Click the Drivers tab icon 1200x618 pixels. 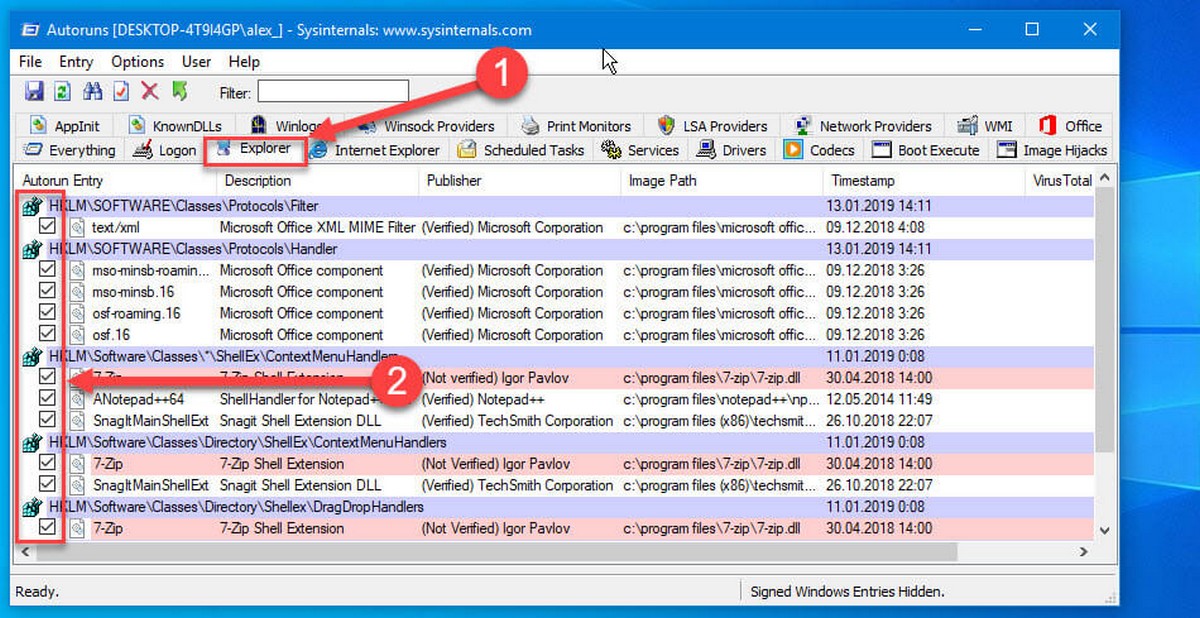pos(706,150)
